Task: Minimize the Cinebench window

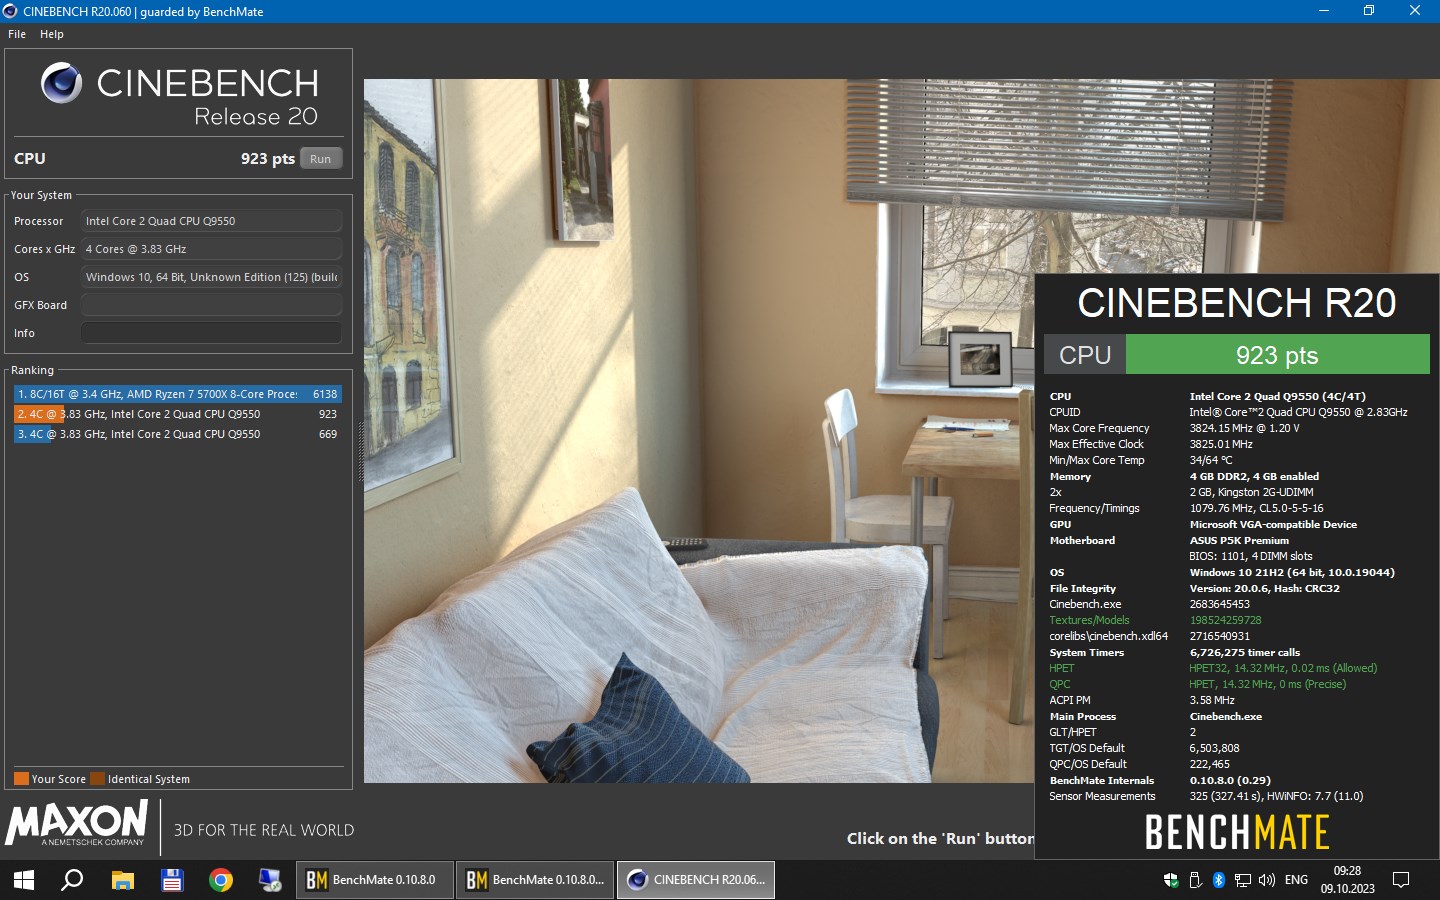Action: (x=1324, y=11)
